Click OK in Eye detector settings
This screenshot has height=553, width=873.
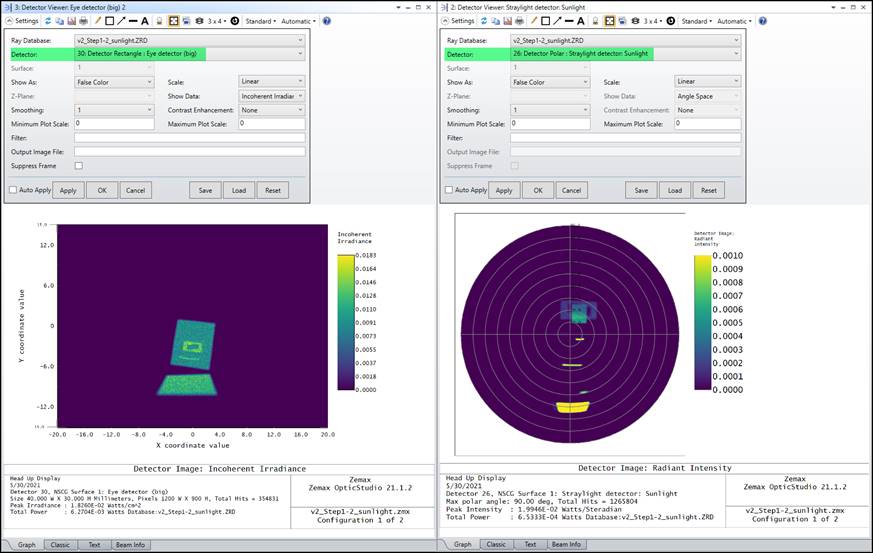[x=102, y=190]
